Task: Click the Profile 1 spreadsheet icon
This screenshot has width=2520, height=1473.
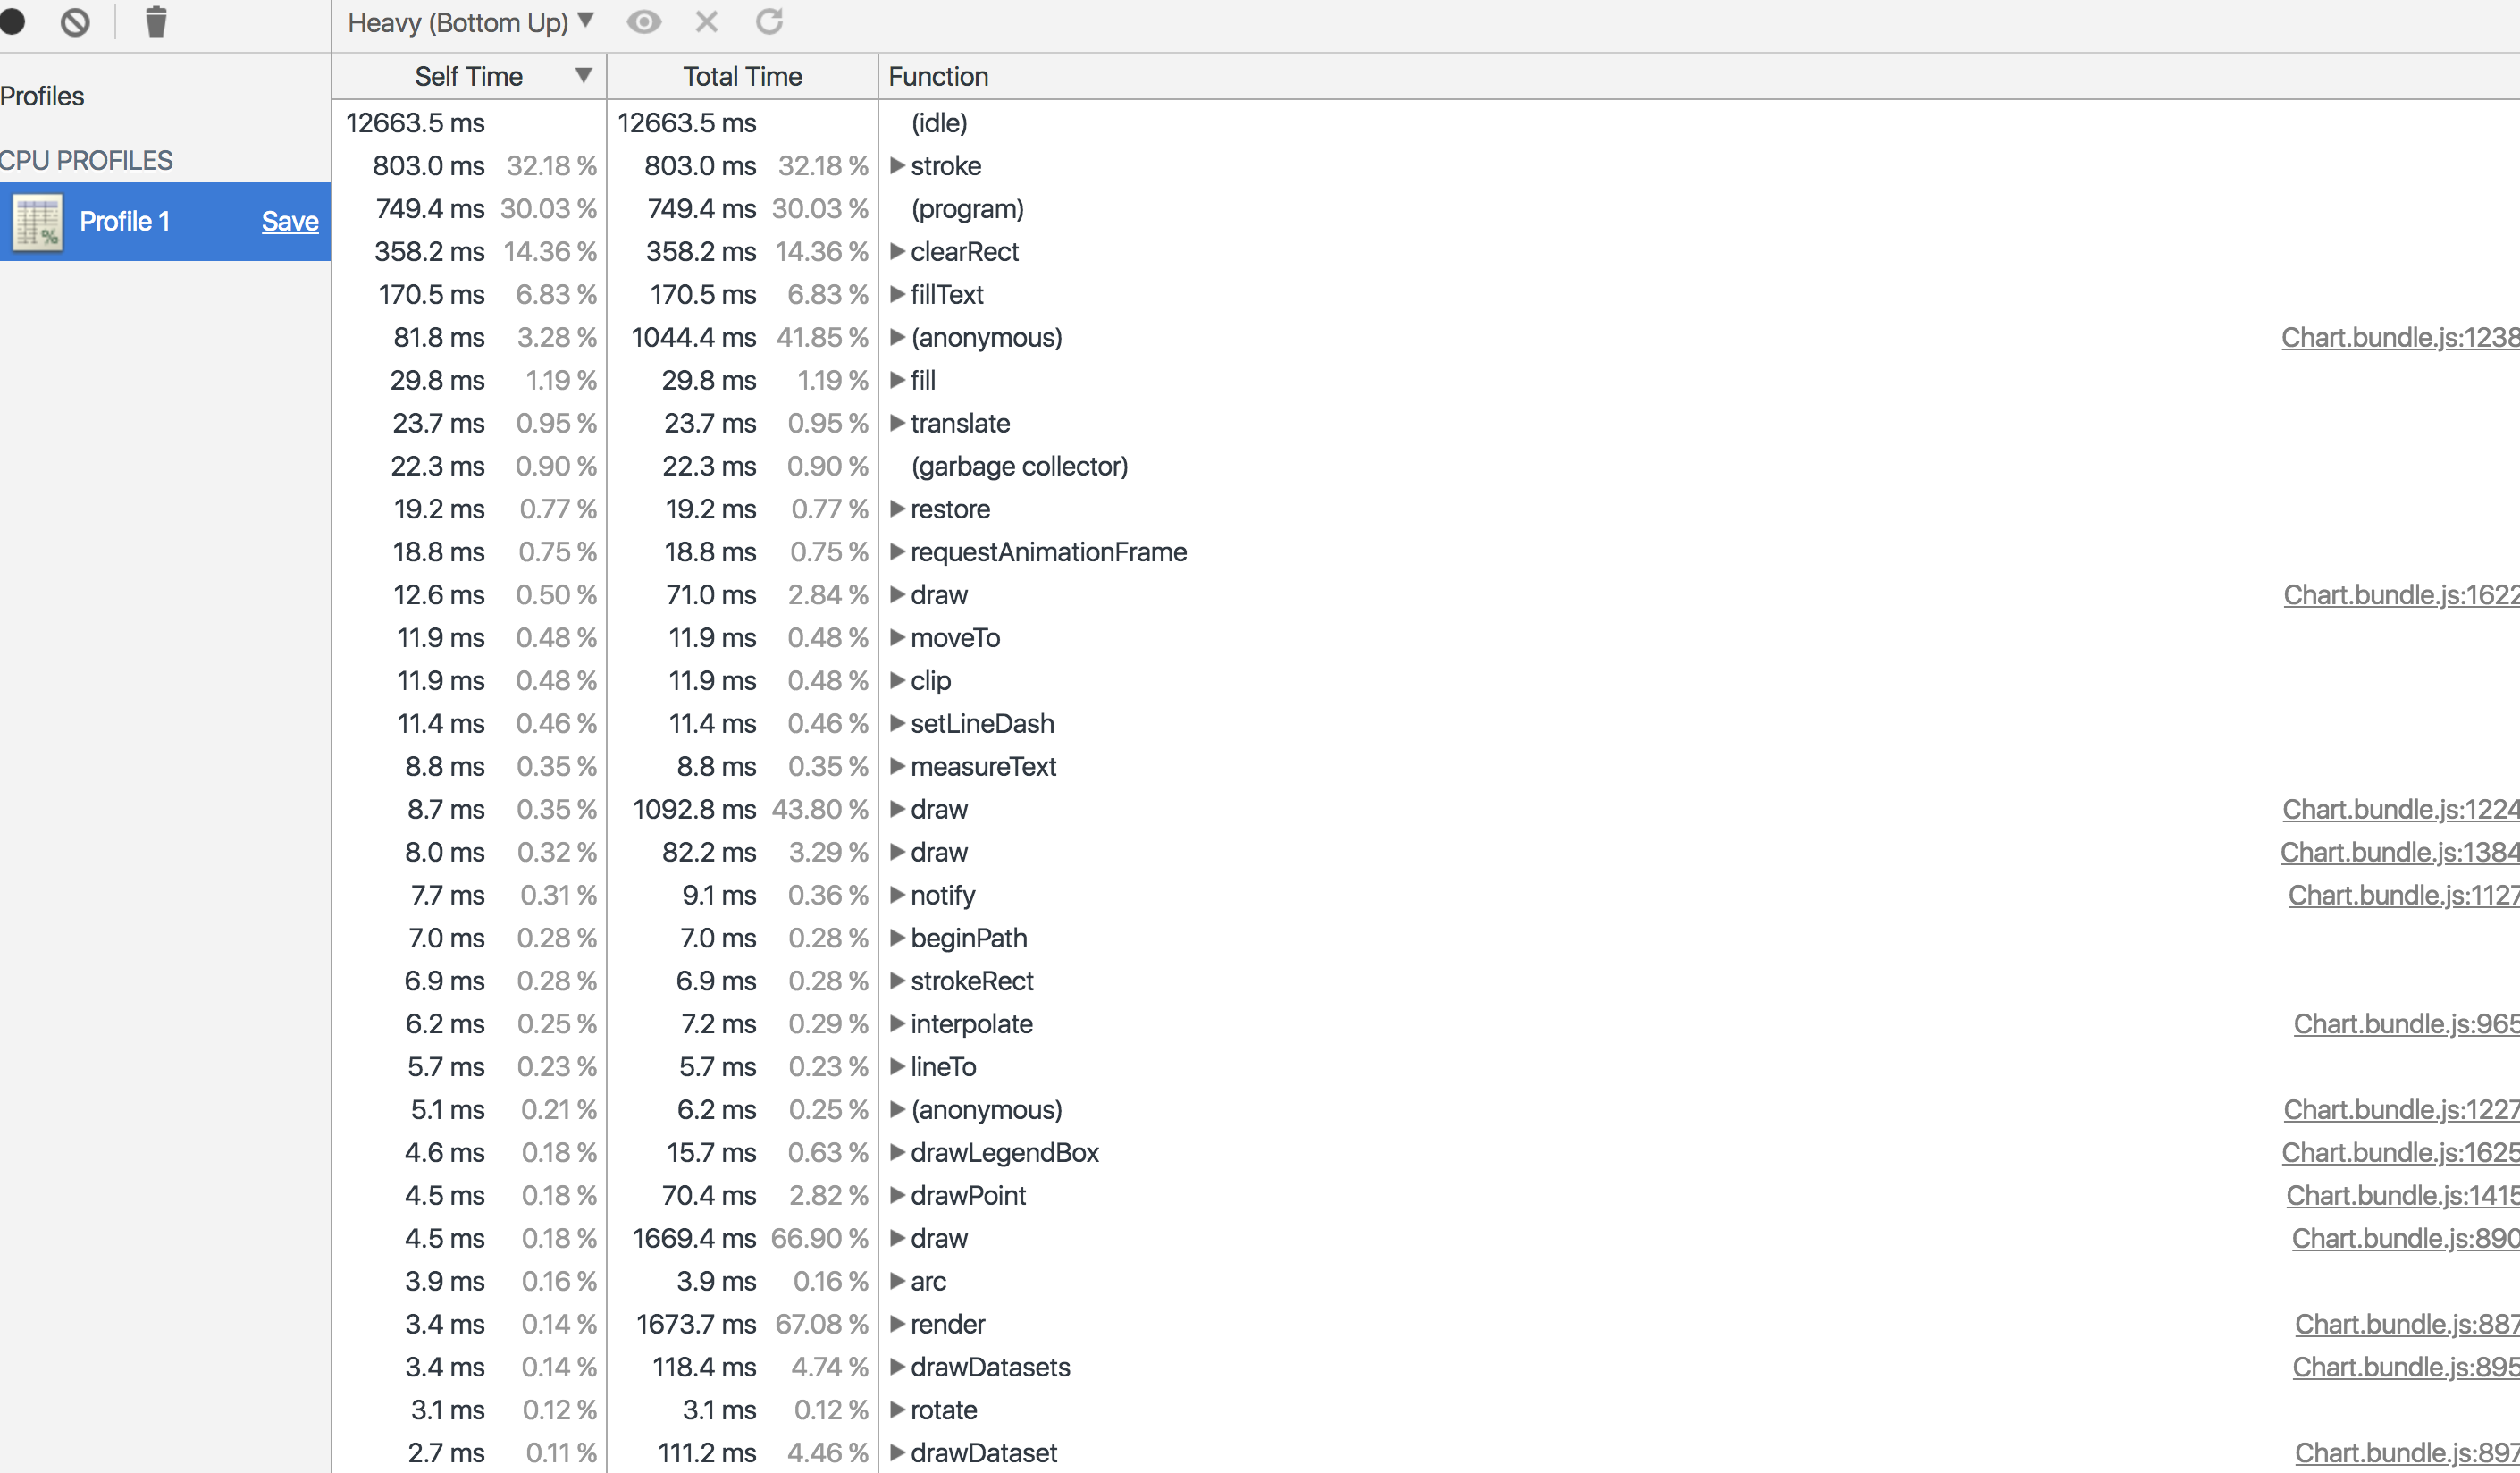Action: pos(37,221)
